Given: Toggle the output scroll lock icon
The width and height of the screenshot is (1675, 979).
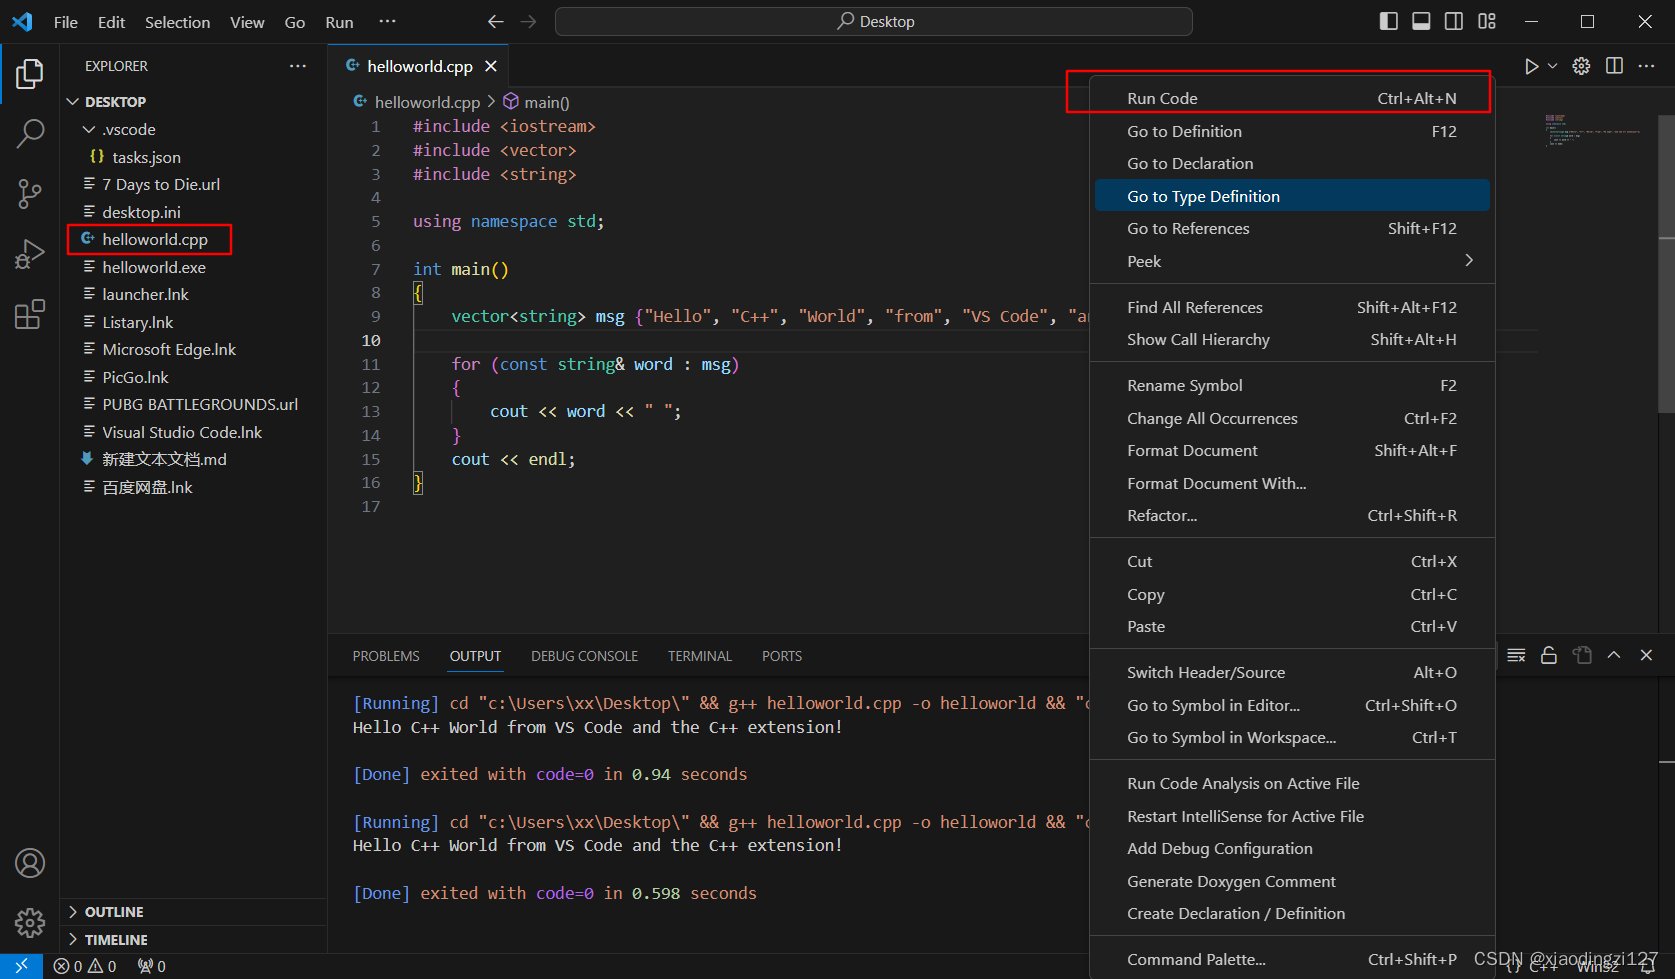Looking at the screenshot, I should coord(1549,656).
